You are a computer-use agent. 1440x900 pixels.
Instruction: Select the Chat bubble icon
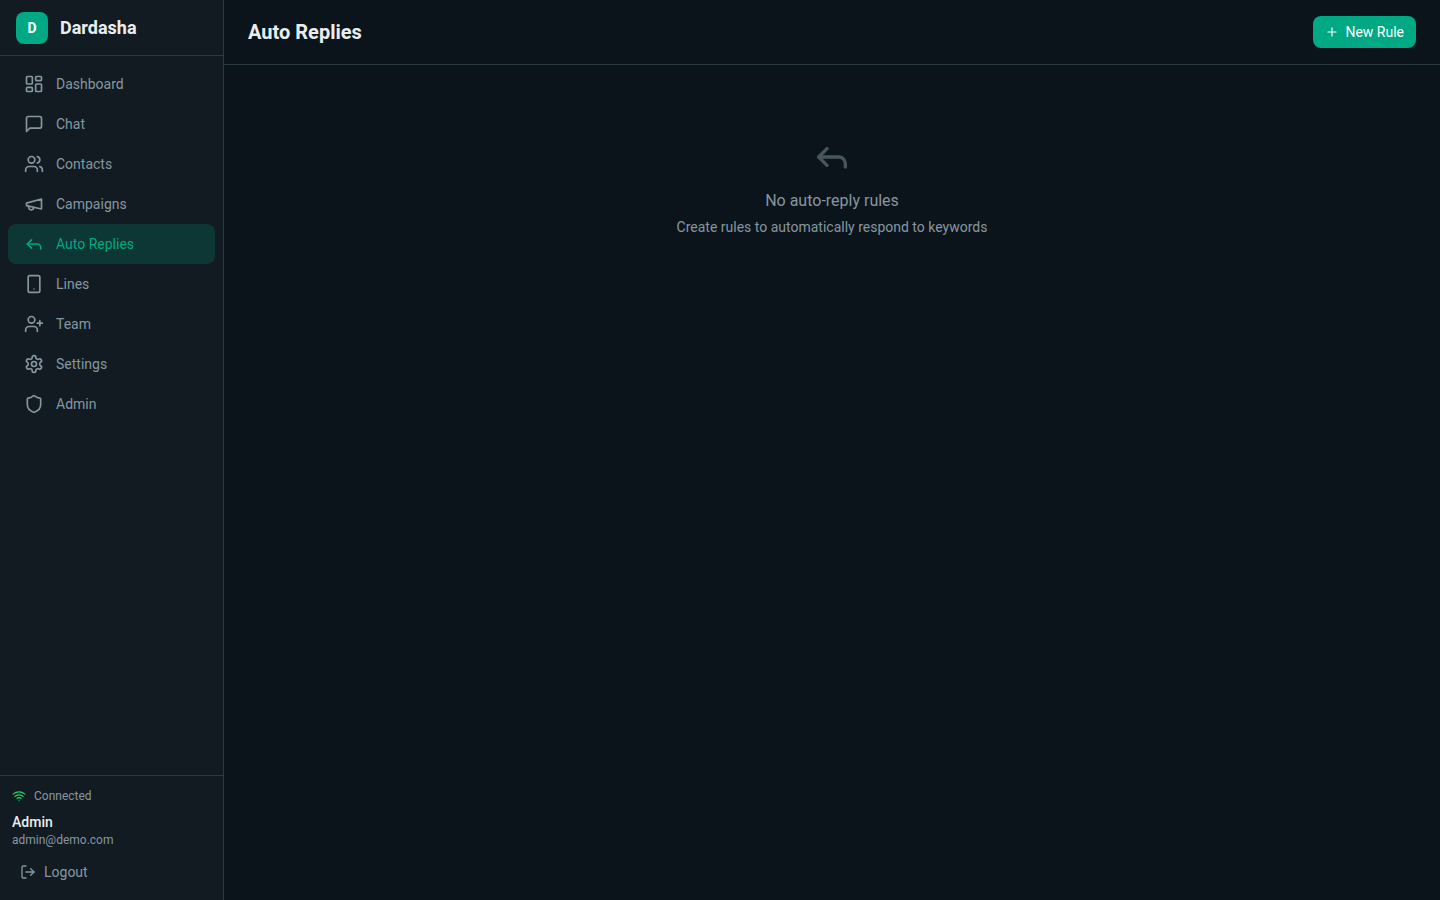coord(34,124)
